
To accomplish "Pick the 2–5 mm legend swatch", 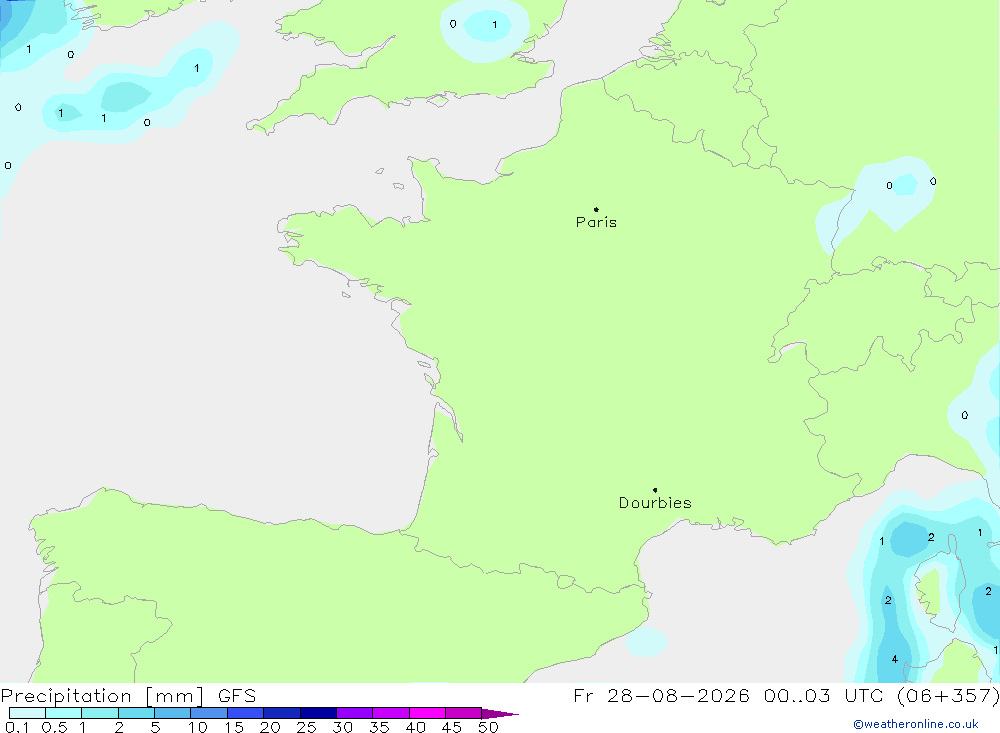I will pyautogui.click(x=136, y=713).
